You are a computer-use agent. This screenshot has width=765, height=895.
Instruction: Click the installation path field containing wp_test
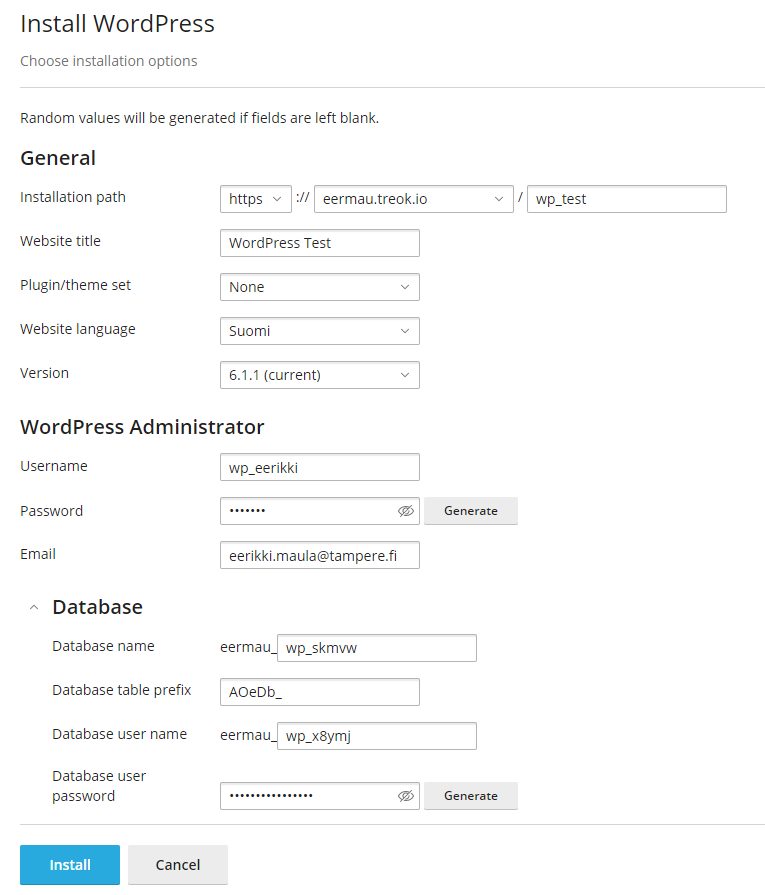626,199
